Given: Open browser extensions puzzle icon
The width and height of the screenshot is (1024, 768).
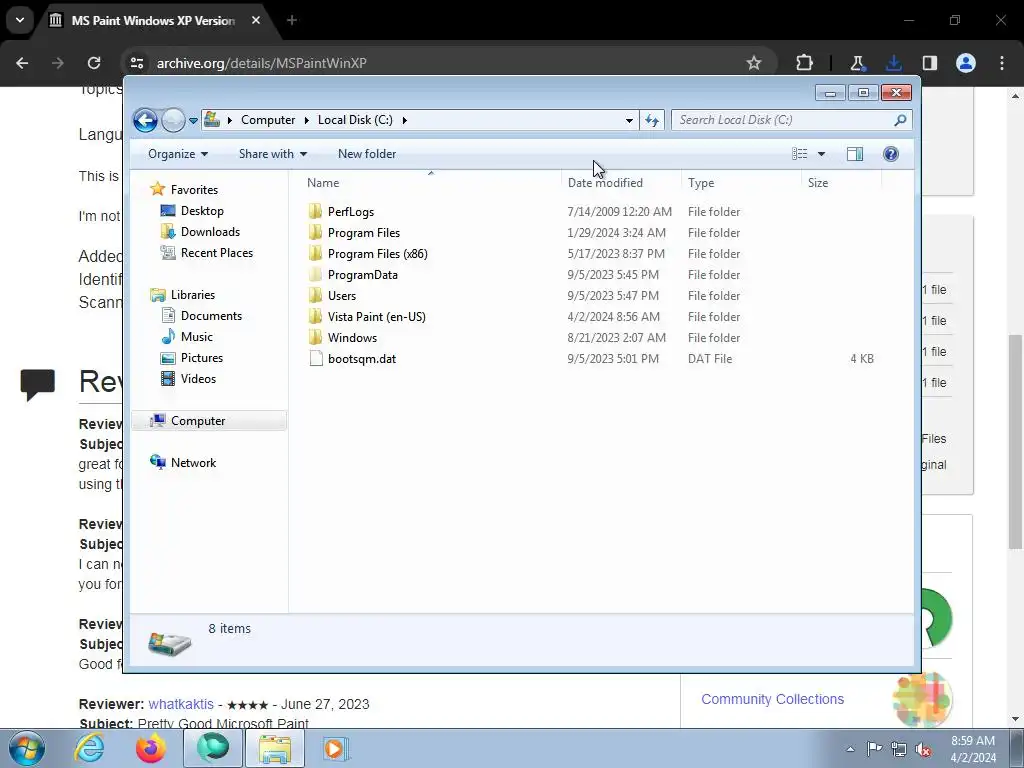Looking at the screenshot, I should 805,63.
